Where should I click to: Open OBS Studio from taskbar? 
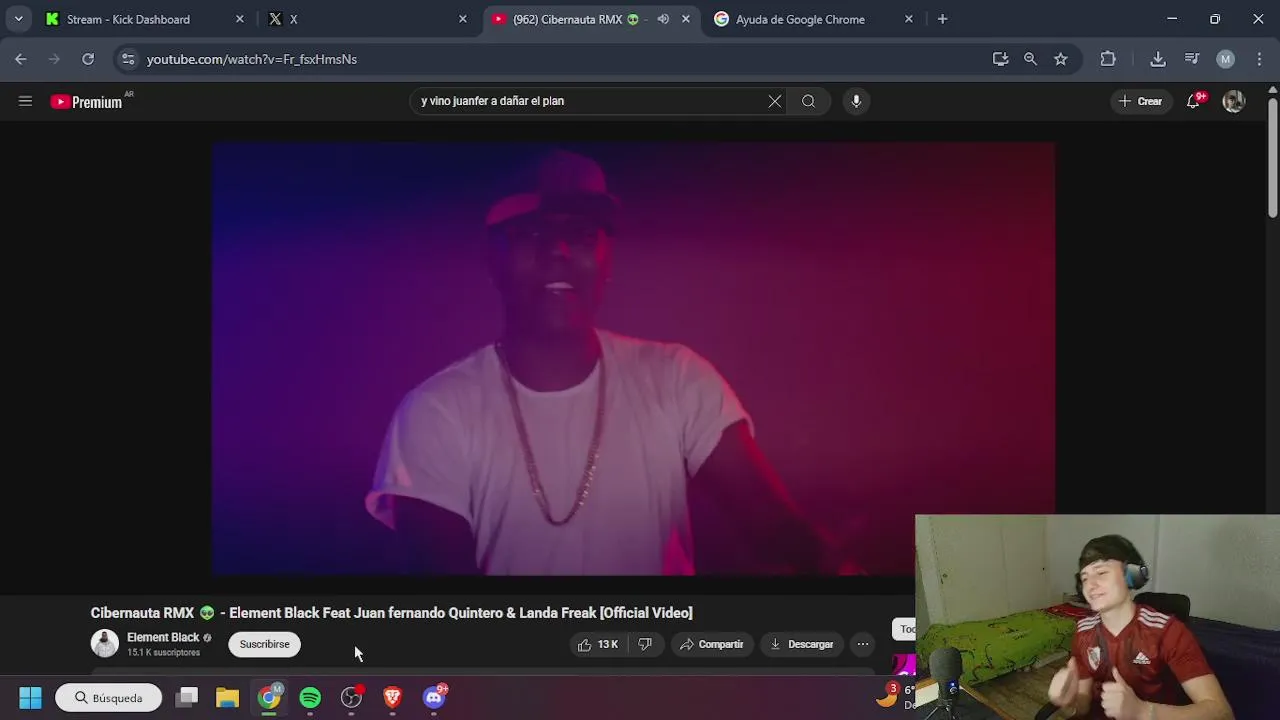click(x=351, y=698)
